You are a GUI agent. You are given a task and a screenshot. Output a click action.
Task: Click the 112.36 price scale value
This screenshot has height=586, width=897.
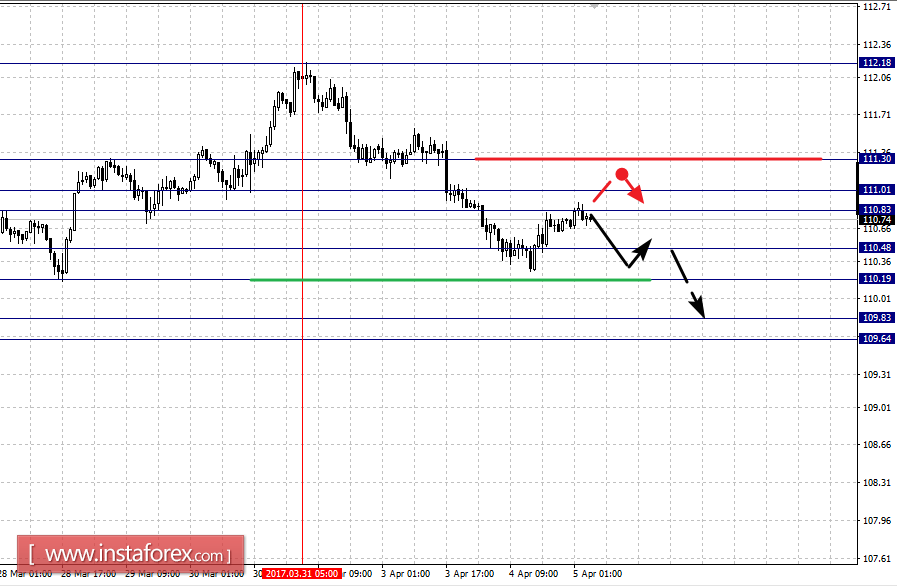tap(876, 45)
